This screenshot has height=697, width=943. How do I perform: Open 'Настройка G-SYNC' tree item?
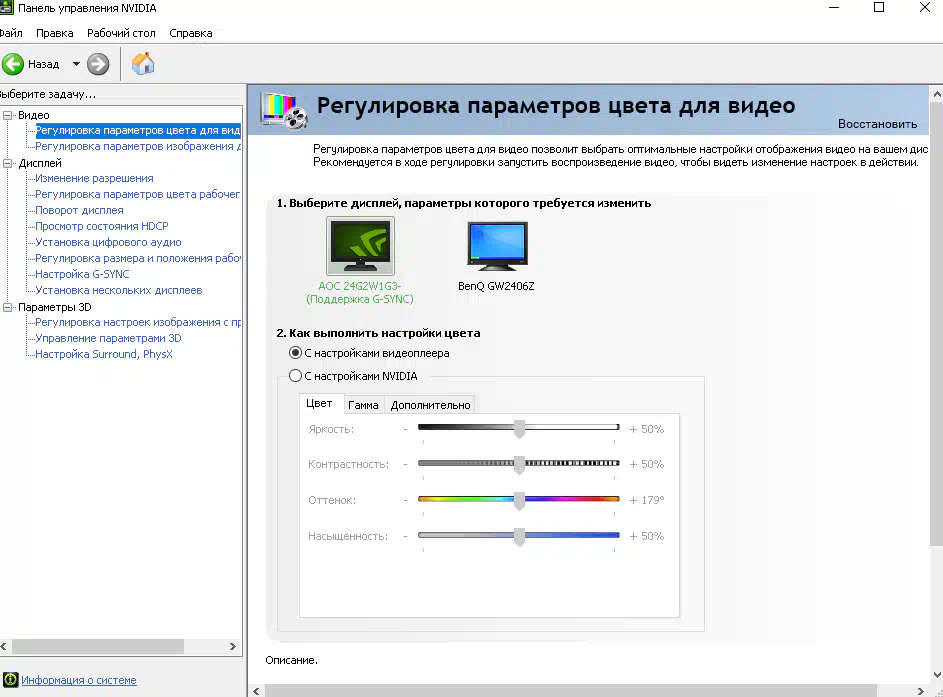pos(82,274)
